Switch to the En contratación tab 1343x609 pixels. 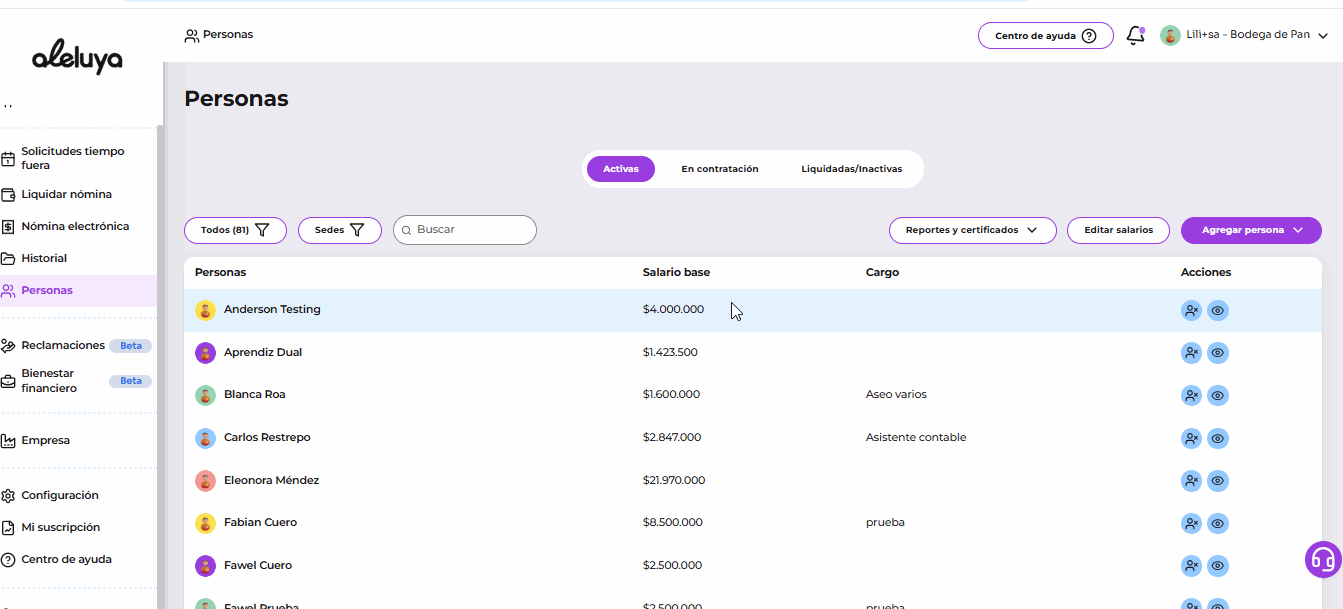click(719, 169)
